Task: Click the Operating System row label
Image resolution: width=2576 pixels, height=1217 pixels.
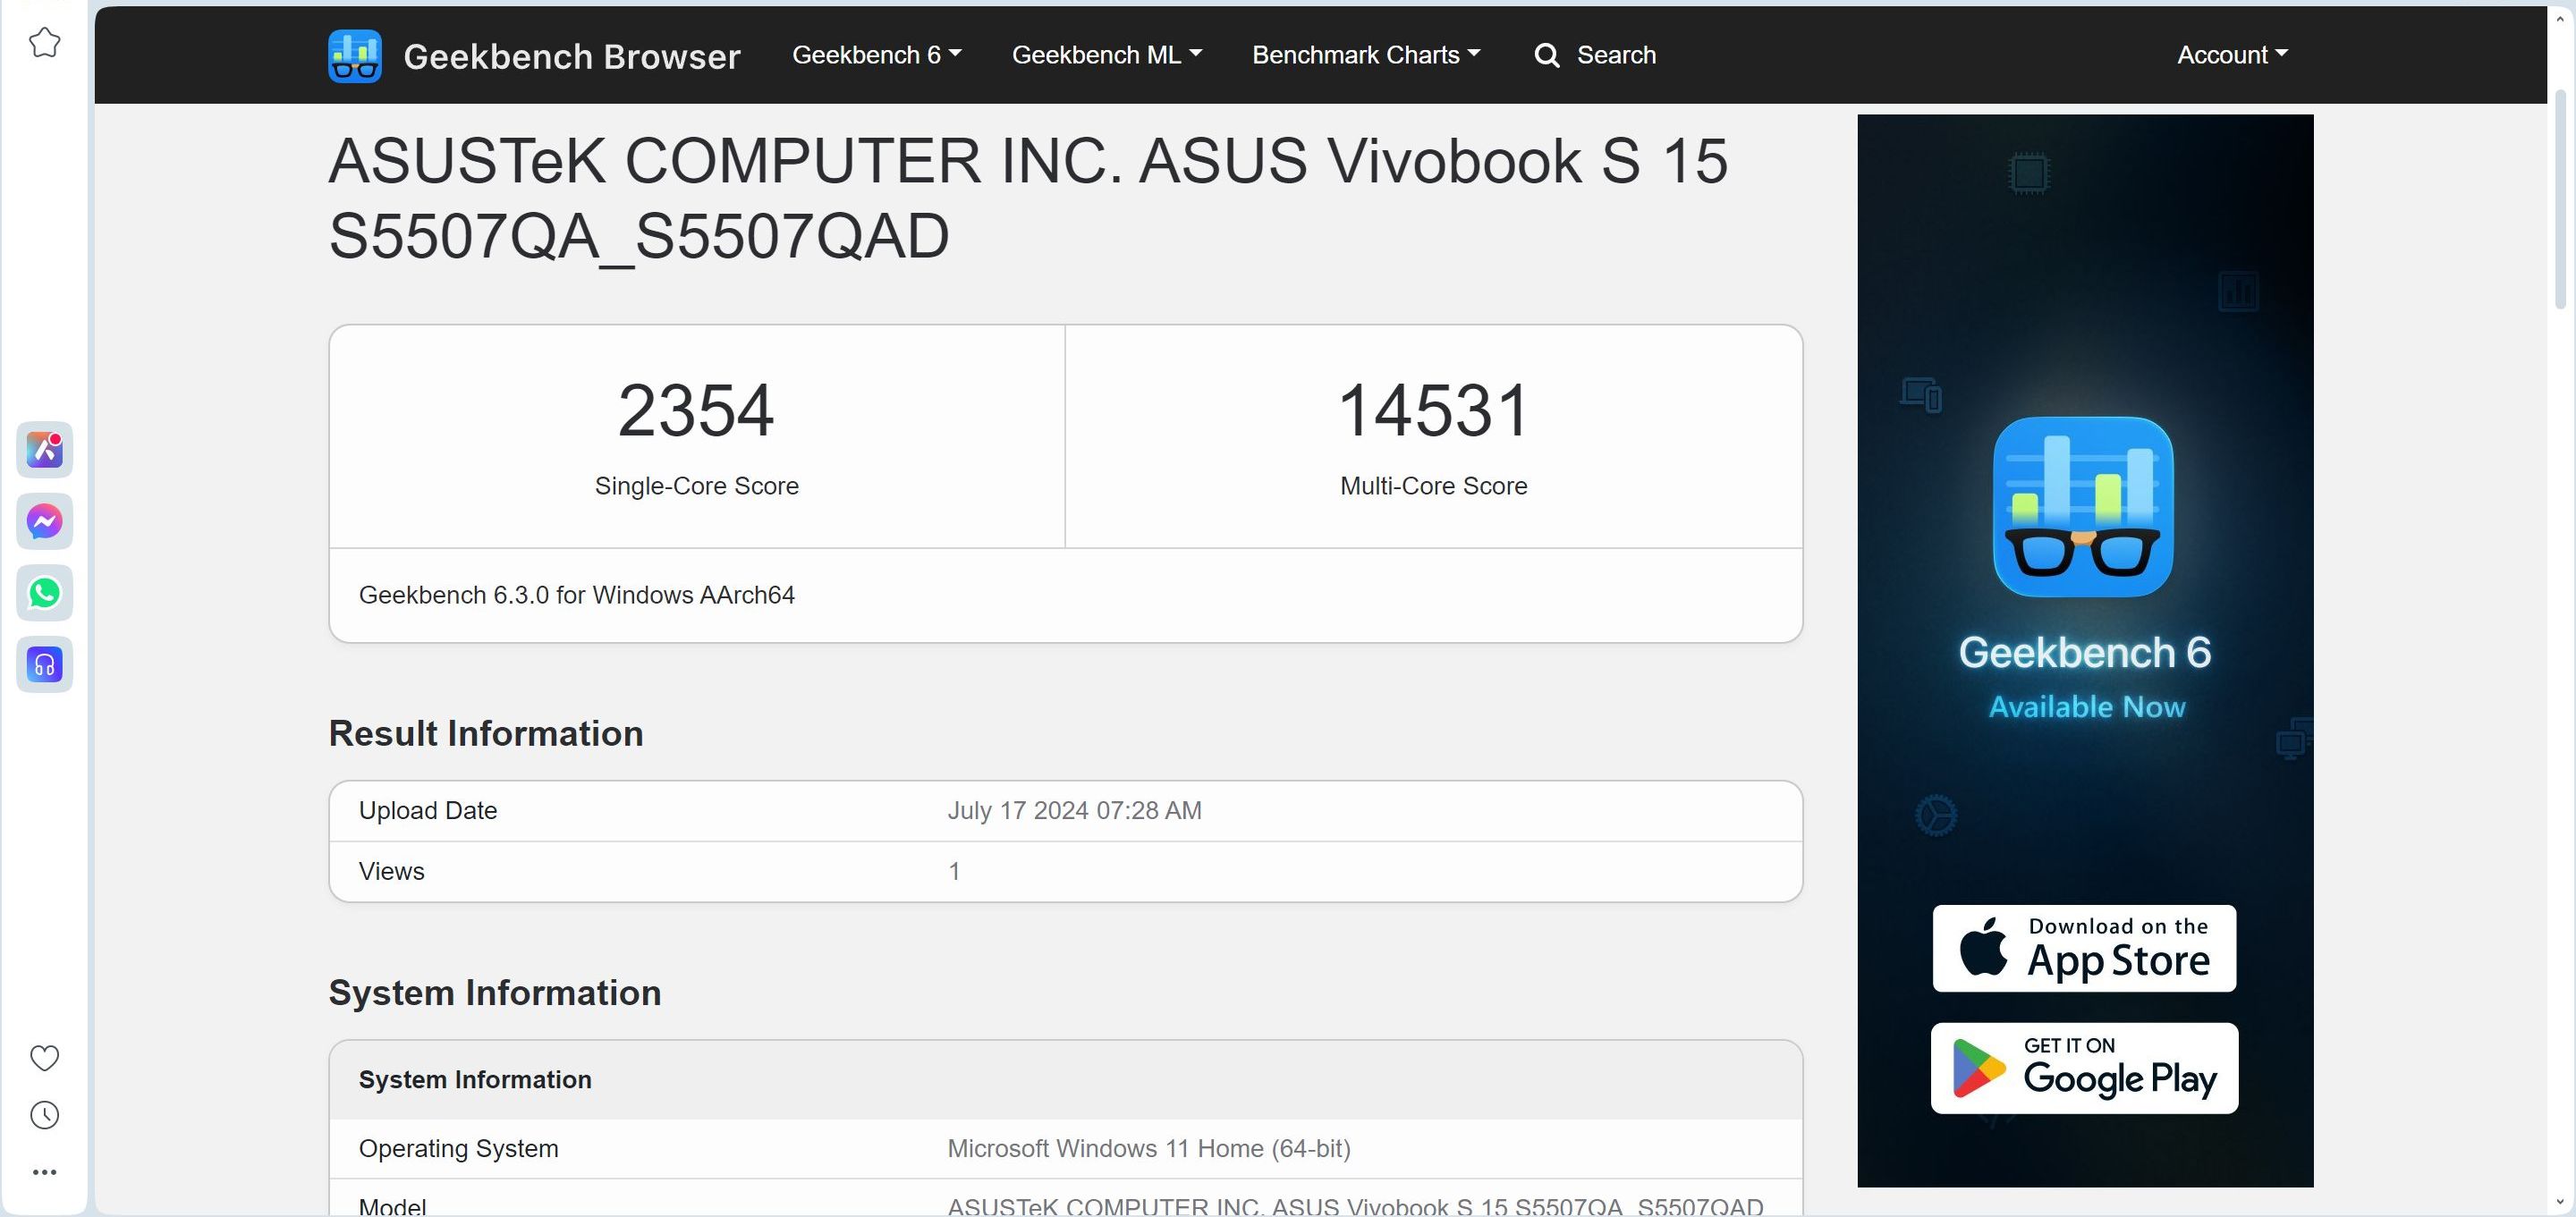Action: click(x=458, y=1148)
